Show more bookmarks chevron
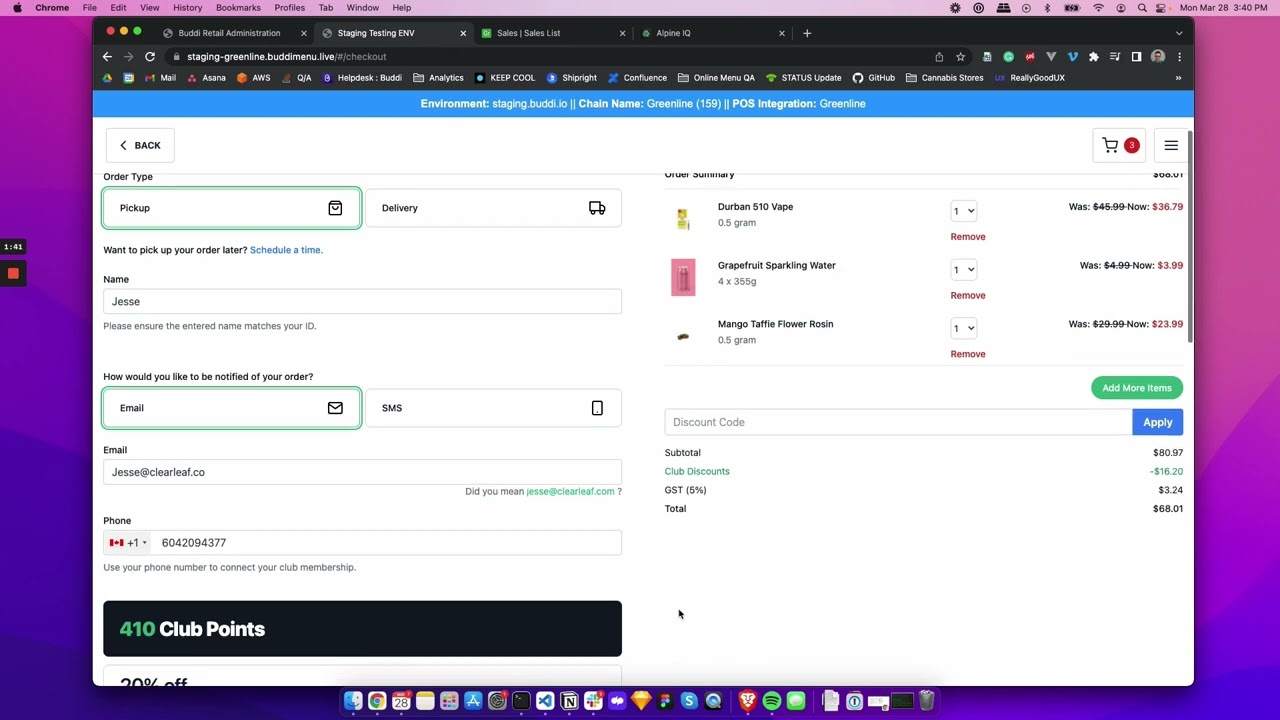This screenshot has width=1280, height=720. (x=1178, y=78)
